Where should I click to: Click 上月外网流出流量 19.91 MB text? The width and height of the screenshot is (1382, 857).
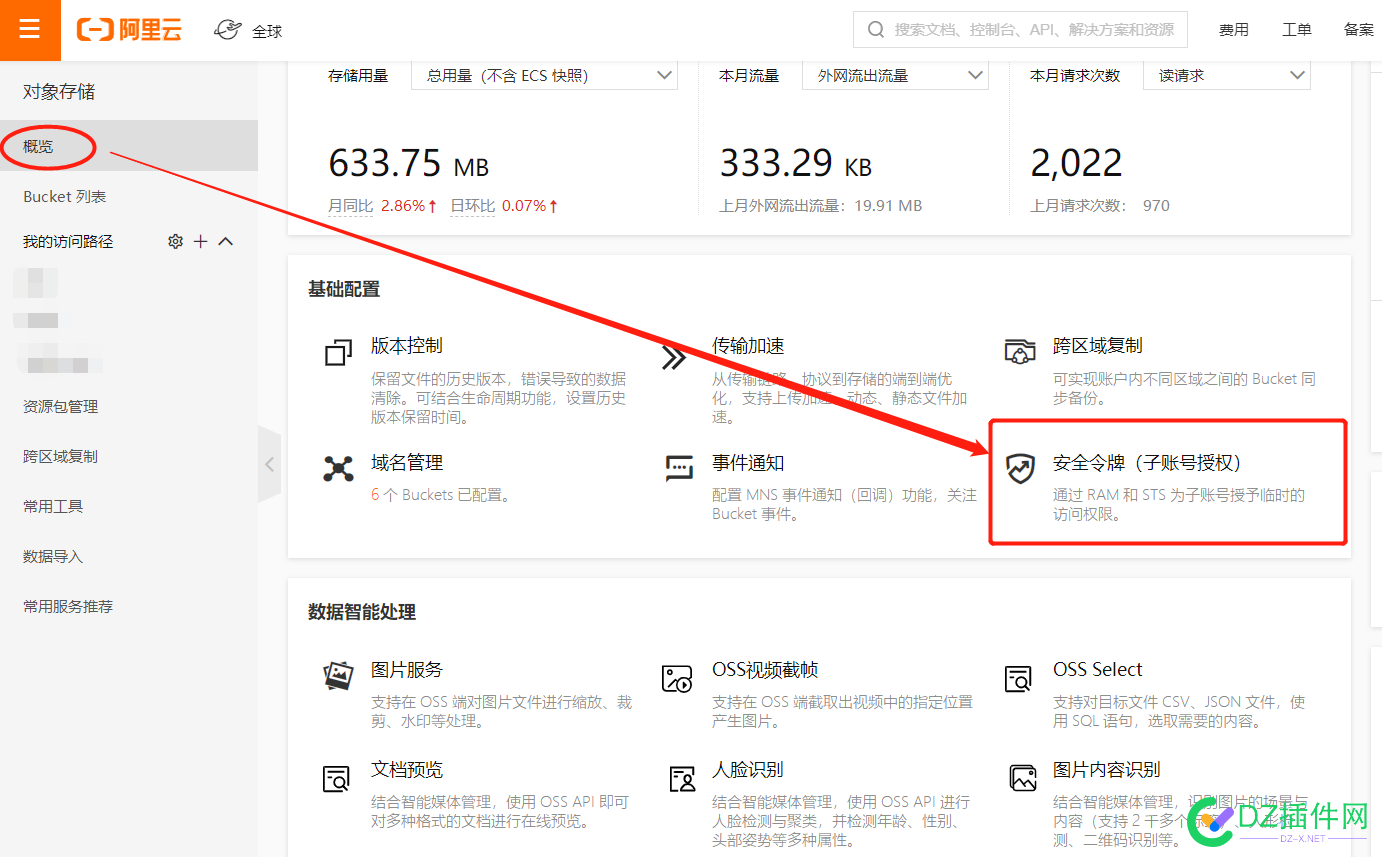pyautogui.click(x=820, y=206)
